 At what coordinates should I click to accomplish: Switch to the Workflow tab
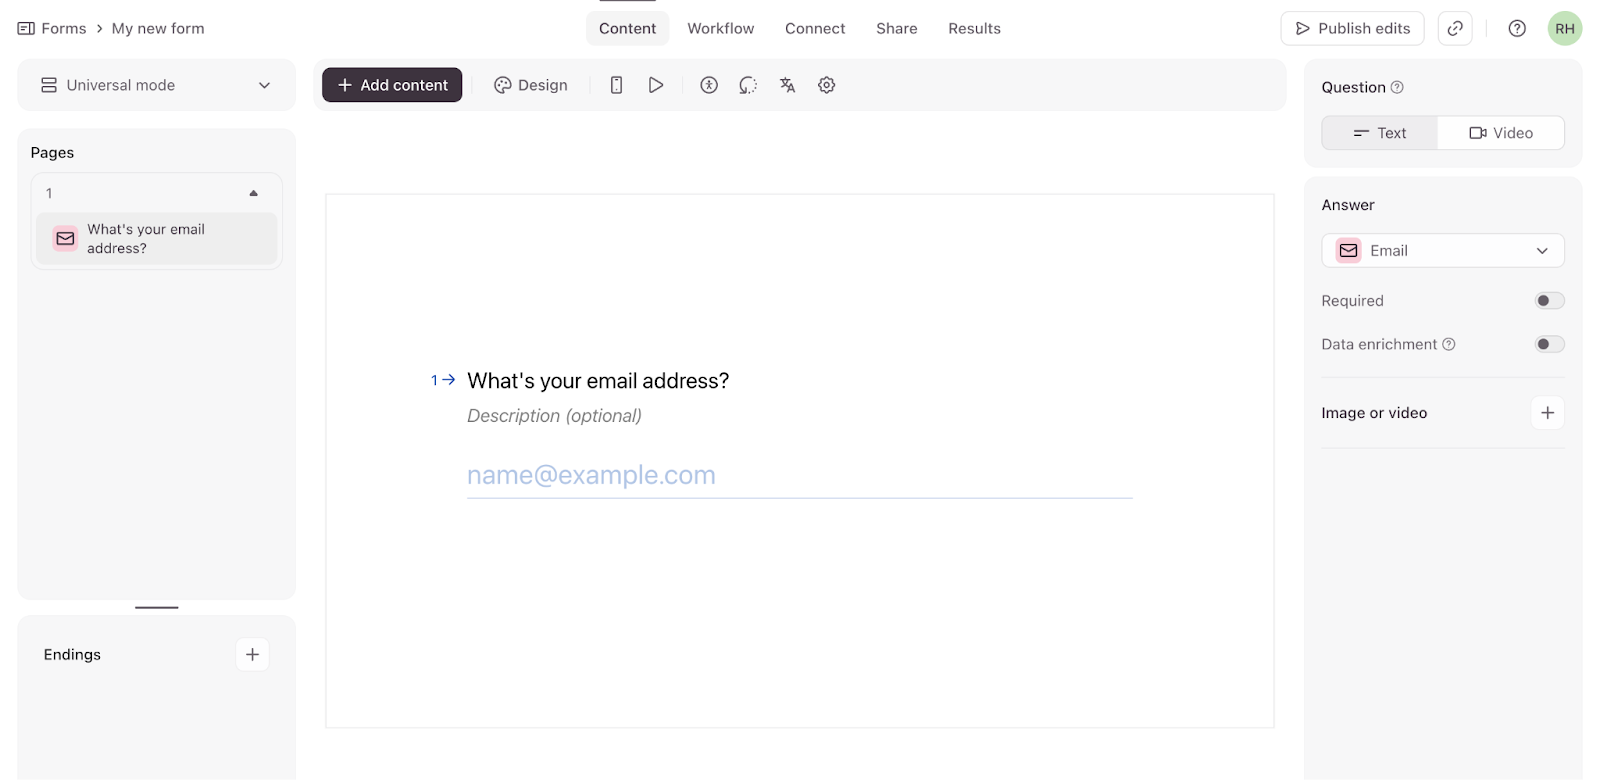[720, 29]
